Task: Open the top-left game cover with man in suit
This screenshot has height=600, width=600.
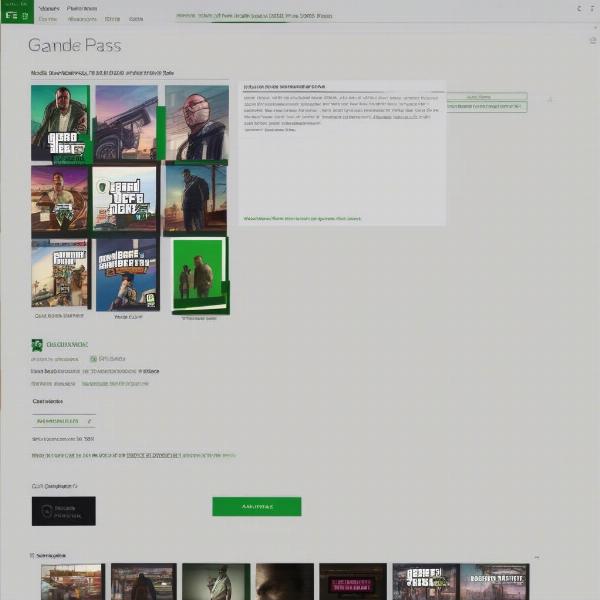Action: 60,123
